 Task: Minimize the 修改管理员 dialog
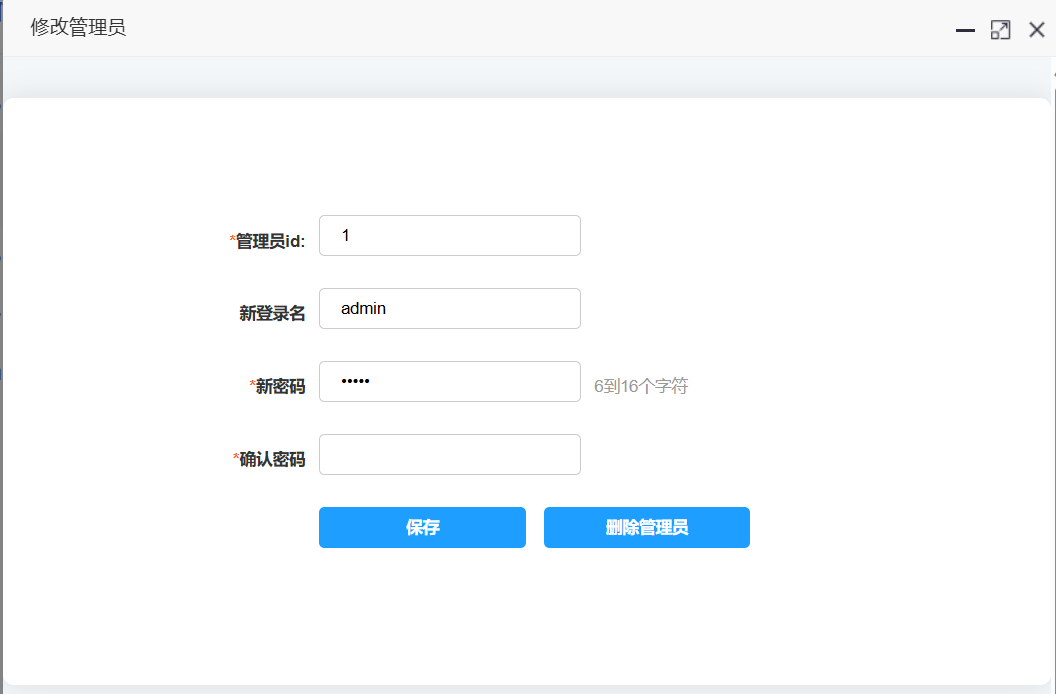pos(965,30)
